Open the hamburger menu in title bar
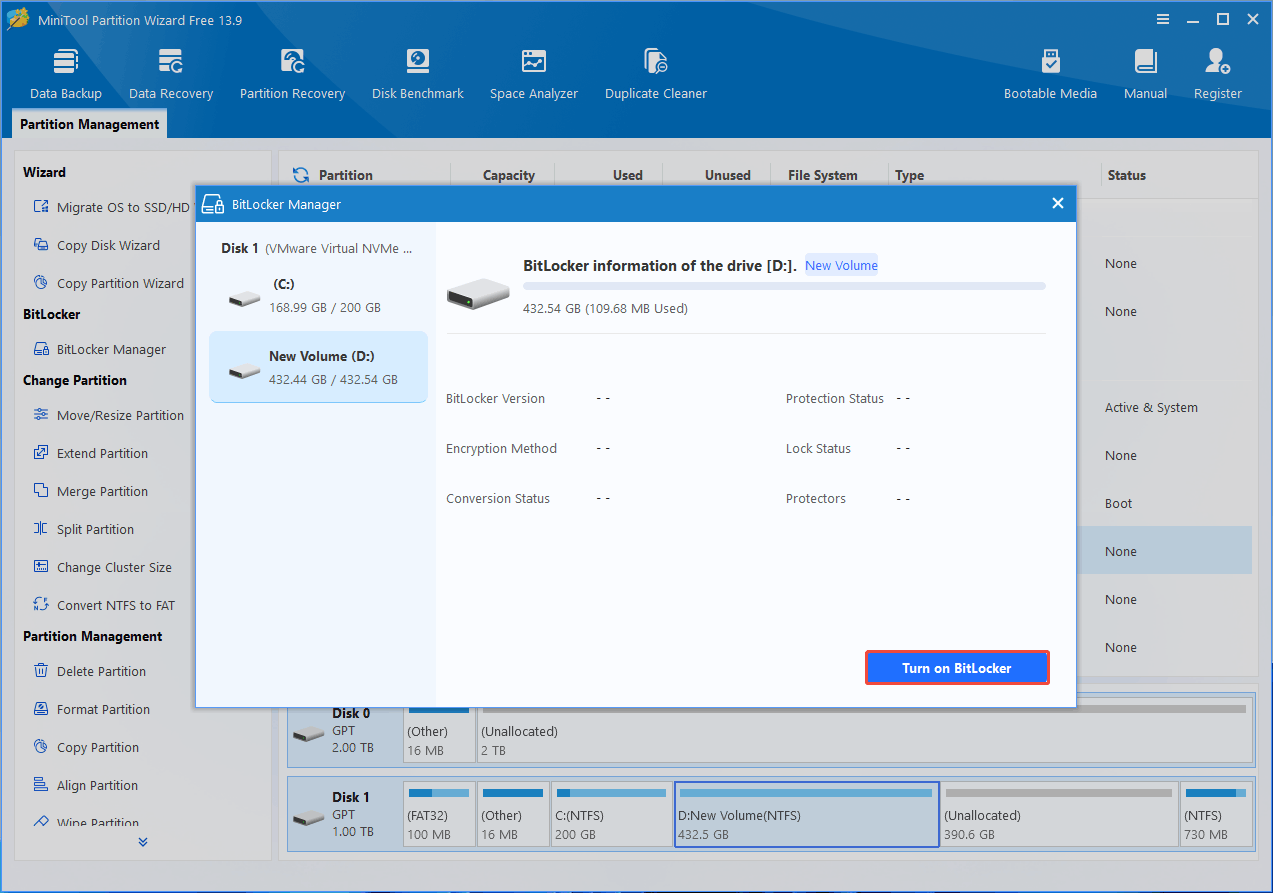 1163,19
